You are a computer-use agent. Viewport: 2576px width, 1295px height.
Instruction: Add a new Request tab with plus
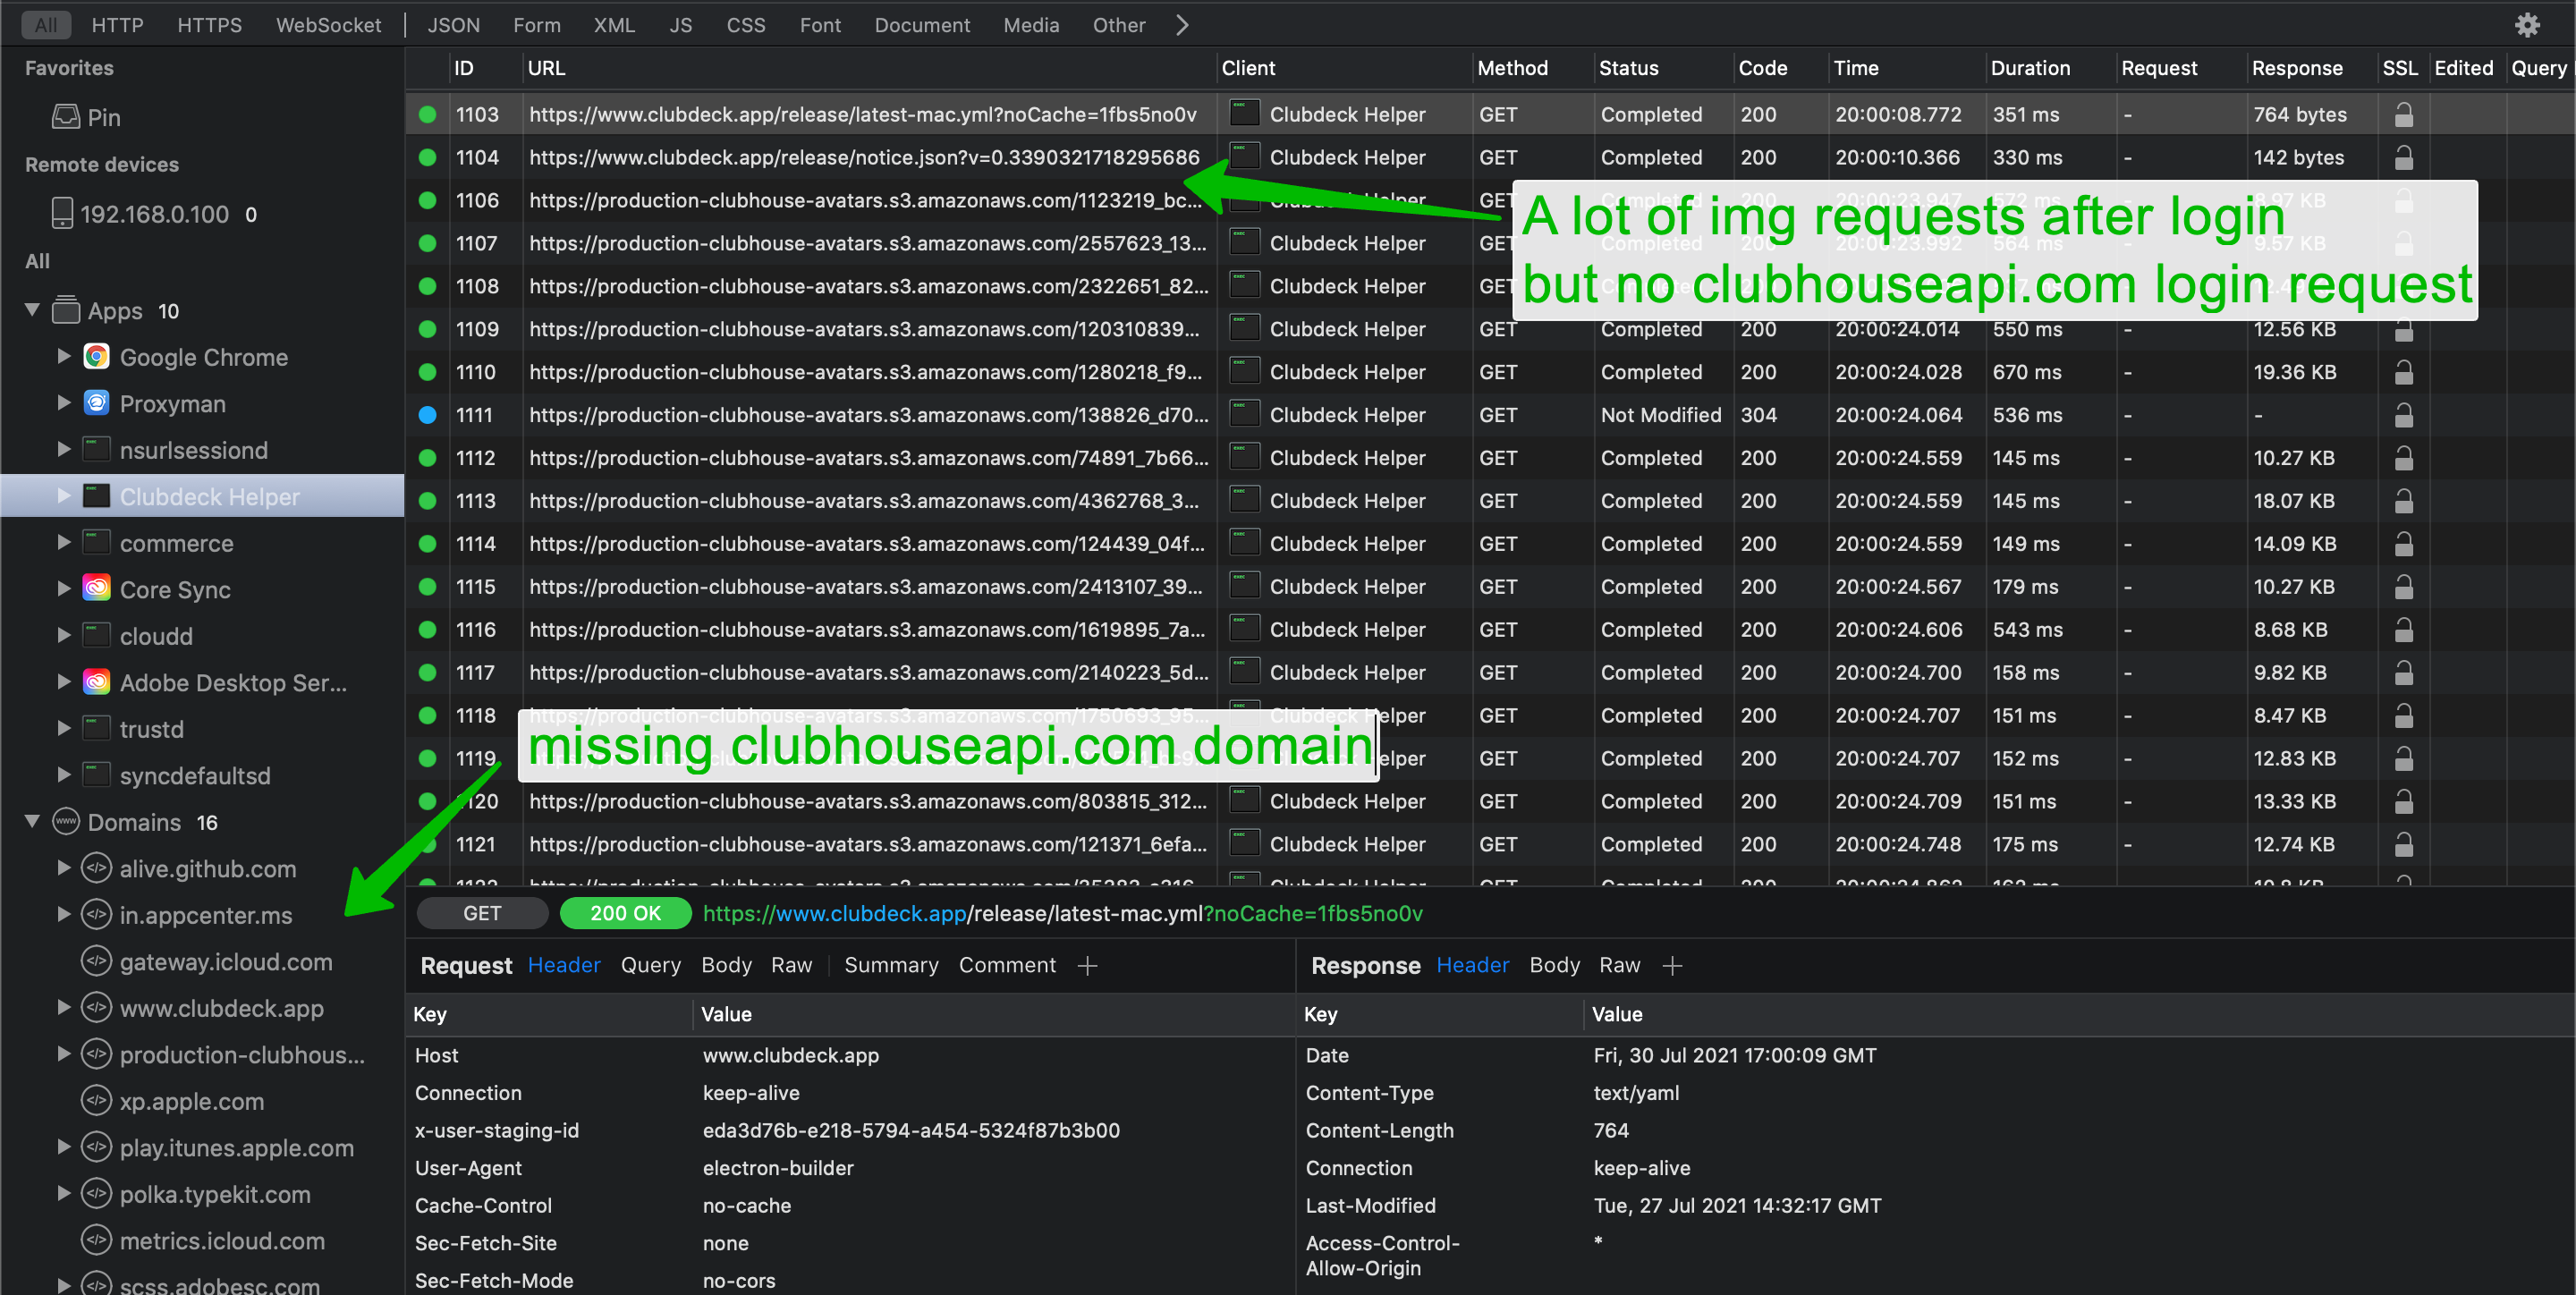(x=1087, y=965)
